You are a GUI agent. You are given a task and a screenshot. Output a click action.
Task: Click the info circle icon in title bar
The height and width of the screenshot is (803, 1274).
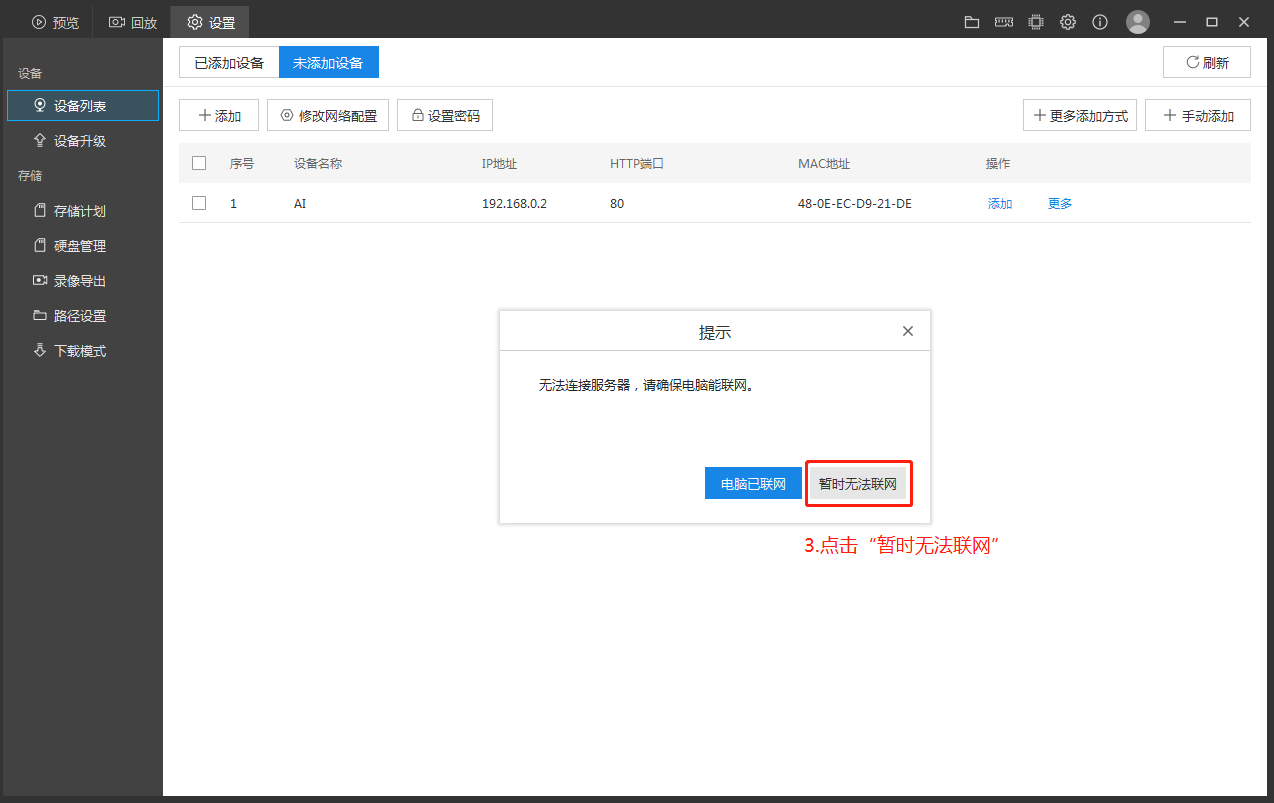(x=1100, y=22)
